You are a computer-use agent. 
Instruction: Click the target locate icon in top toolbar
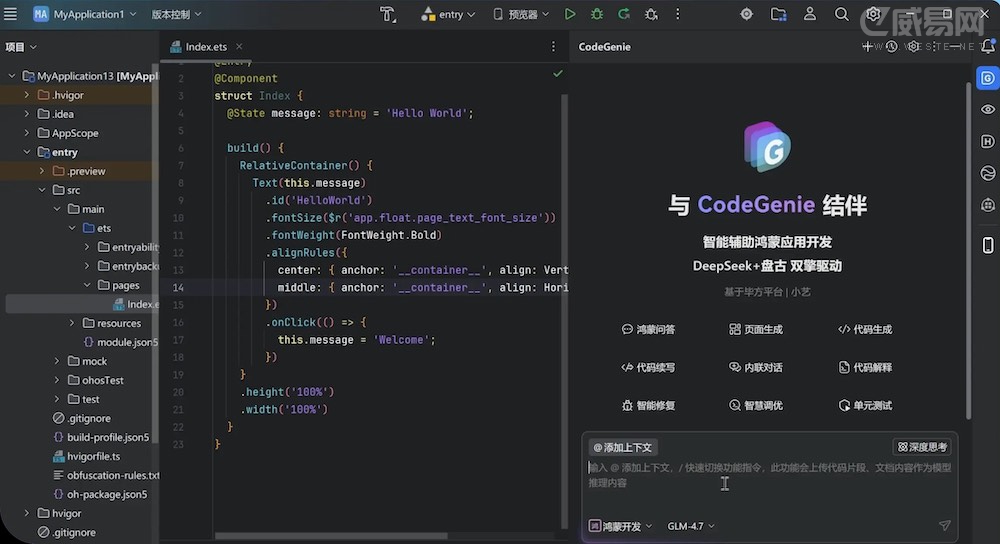coord(746,14)
